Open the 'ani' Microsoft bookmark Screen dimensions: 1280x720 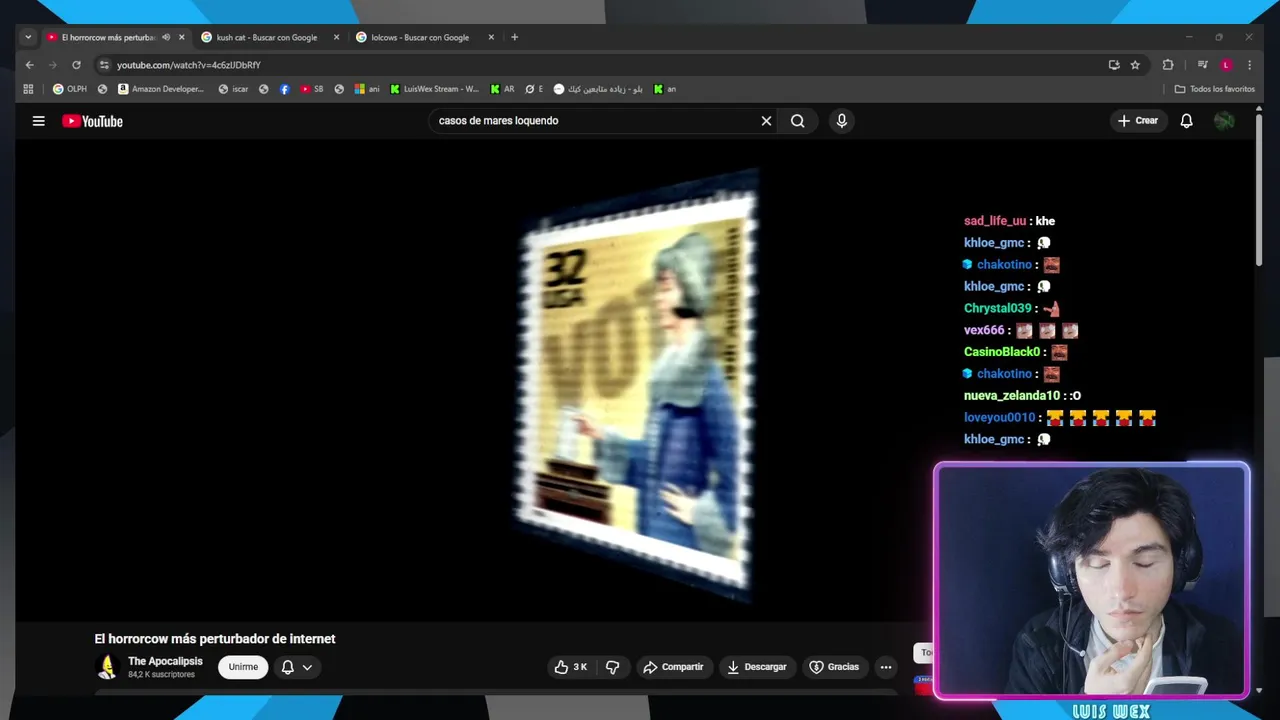click(x=367, y=89)
